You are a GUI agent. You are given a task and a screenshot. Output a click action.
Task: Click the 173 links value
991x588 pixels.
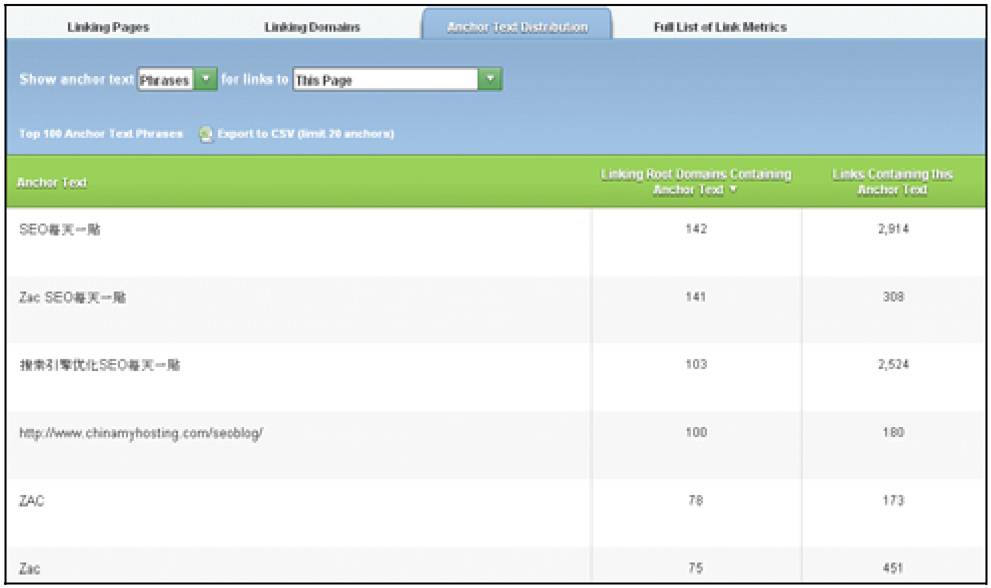[x=893, y=500]
